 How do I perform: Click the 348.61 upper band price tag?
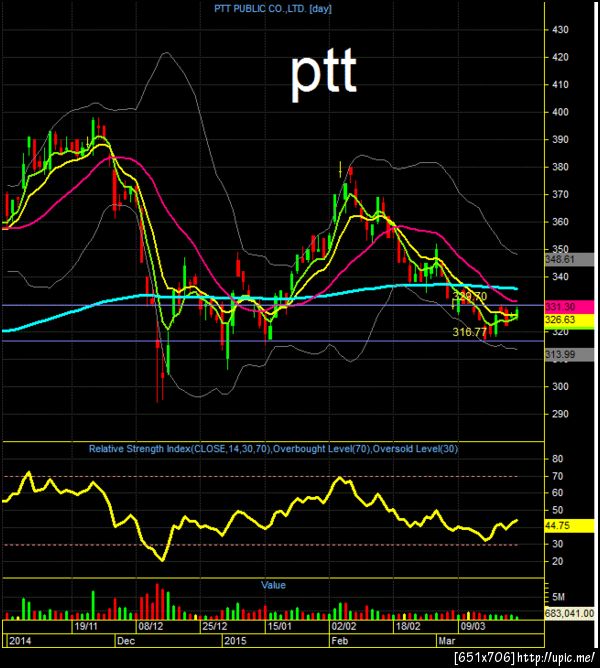pos(569,259)
